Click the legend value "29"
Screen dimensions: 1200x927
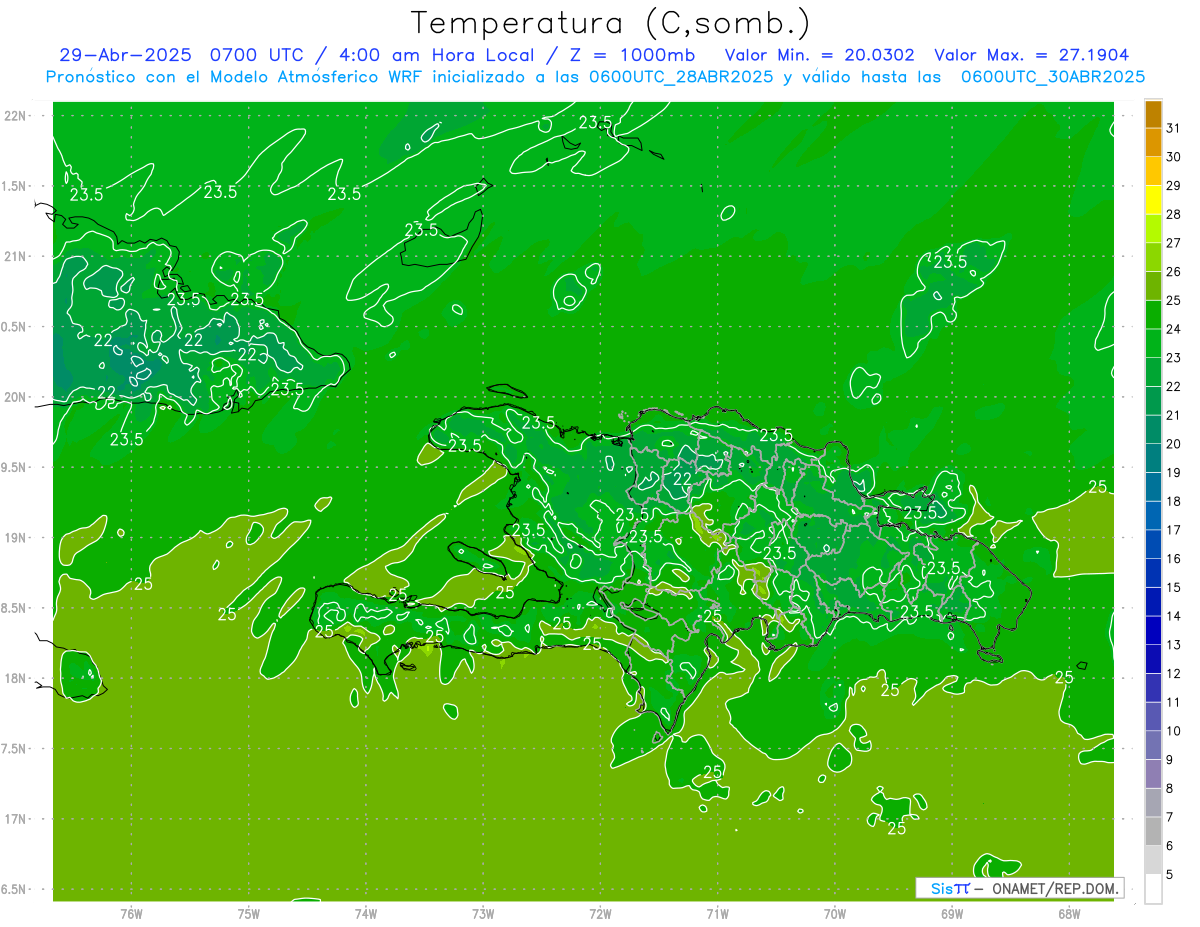[x=1173, y=185]
